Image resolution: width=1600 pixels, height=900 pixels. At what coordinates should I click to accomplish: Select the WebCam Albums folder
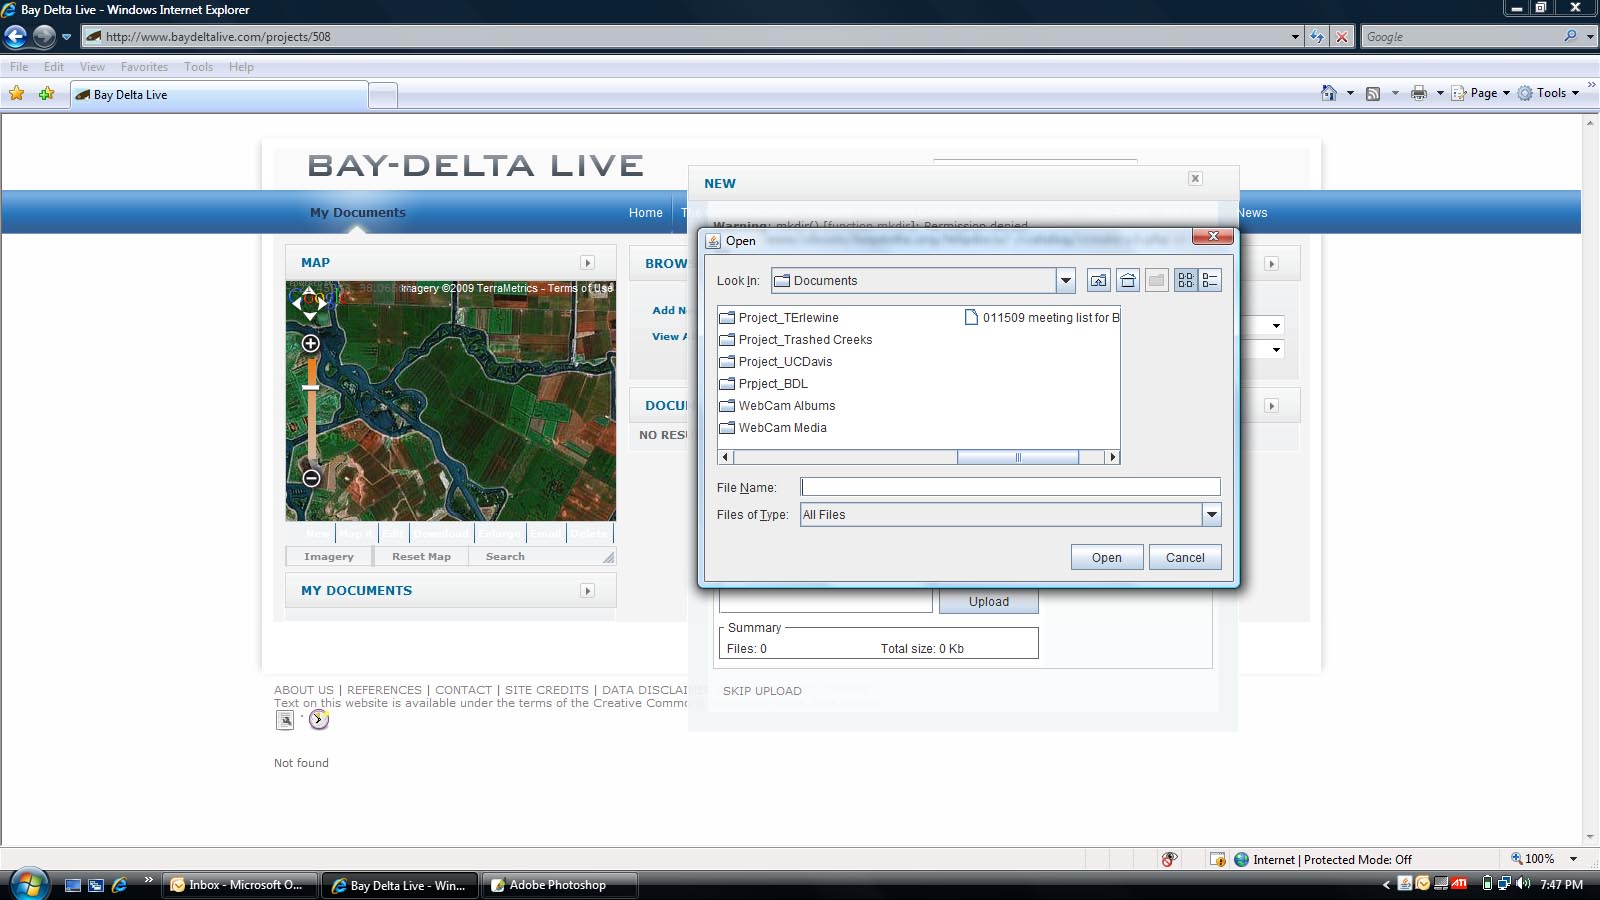[777, 406]
